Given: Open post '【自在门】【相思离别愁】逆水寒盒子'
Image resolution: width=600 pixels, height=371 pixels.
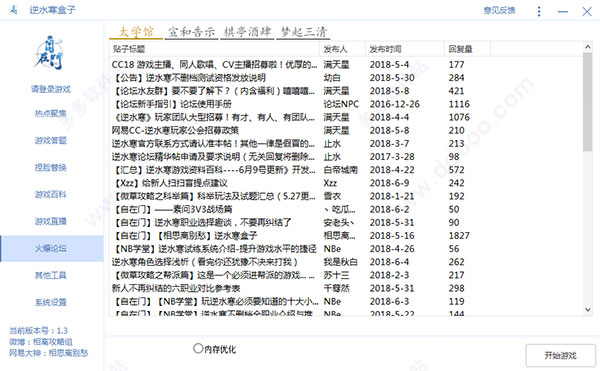Looking at the screenshot, I should coord(185,236).
